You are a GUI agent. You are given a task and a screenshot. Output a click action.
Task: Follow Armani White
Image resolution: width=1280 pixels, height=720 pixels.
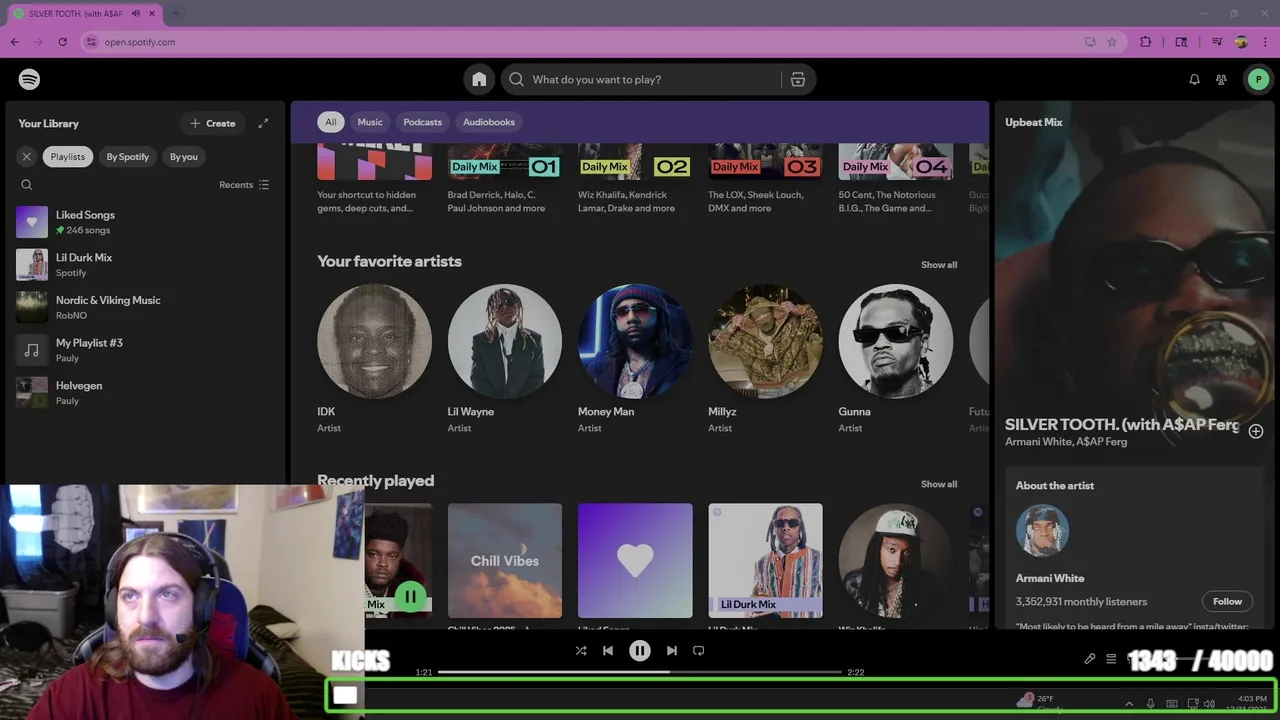click(x=1227, y=601)
